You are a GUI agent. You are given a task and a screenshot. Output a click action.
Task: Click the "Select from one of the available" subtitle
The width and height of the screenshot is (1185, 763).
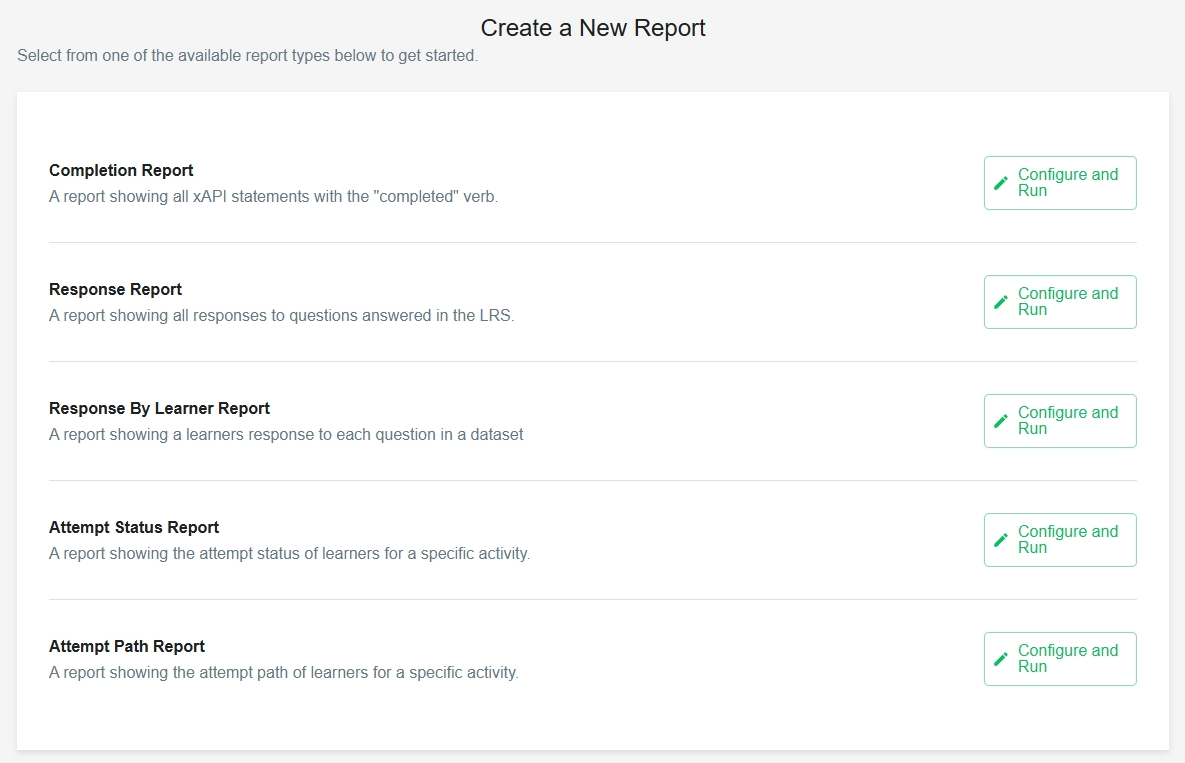pyautogui.click(x=247, y=56)
